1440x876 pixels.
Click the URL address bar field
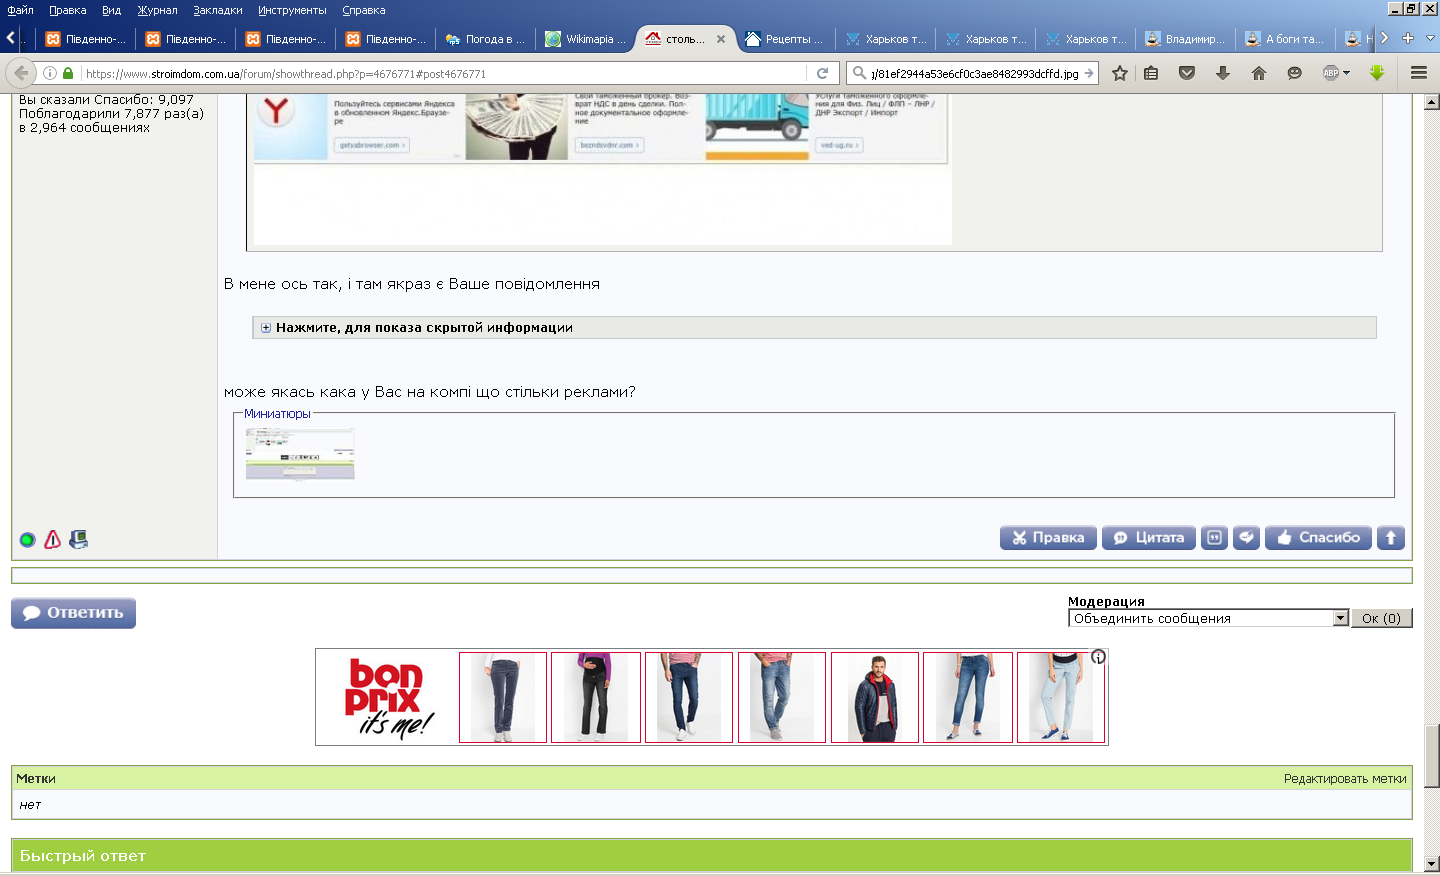click(x=444, y=73)
